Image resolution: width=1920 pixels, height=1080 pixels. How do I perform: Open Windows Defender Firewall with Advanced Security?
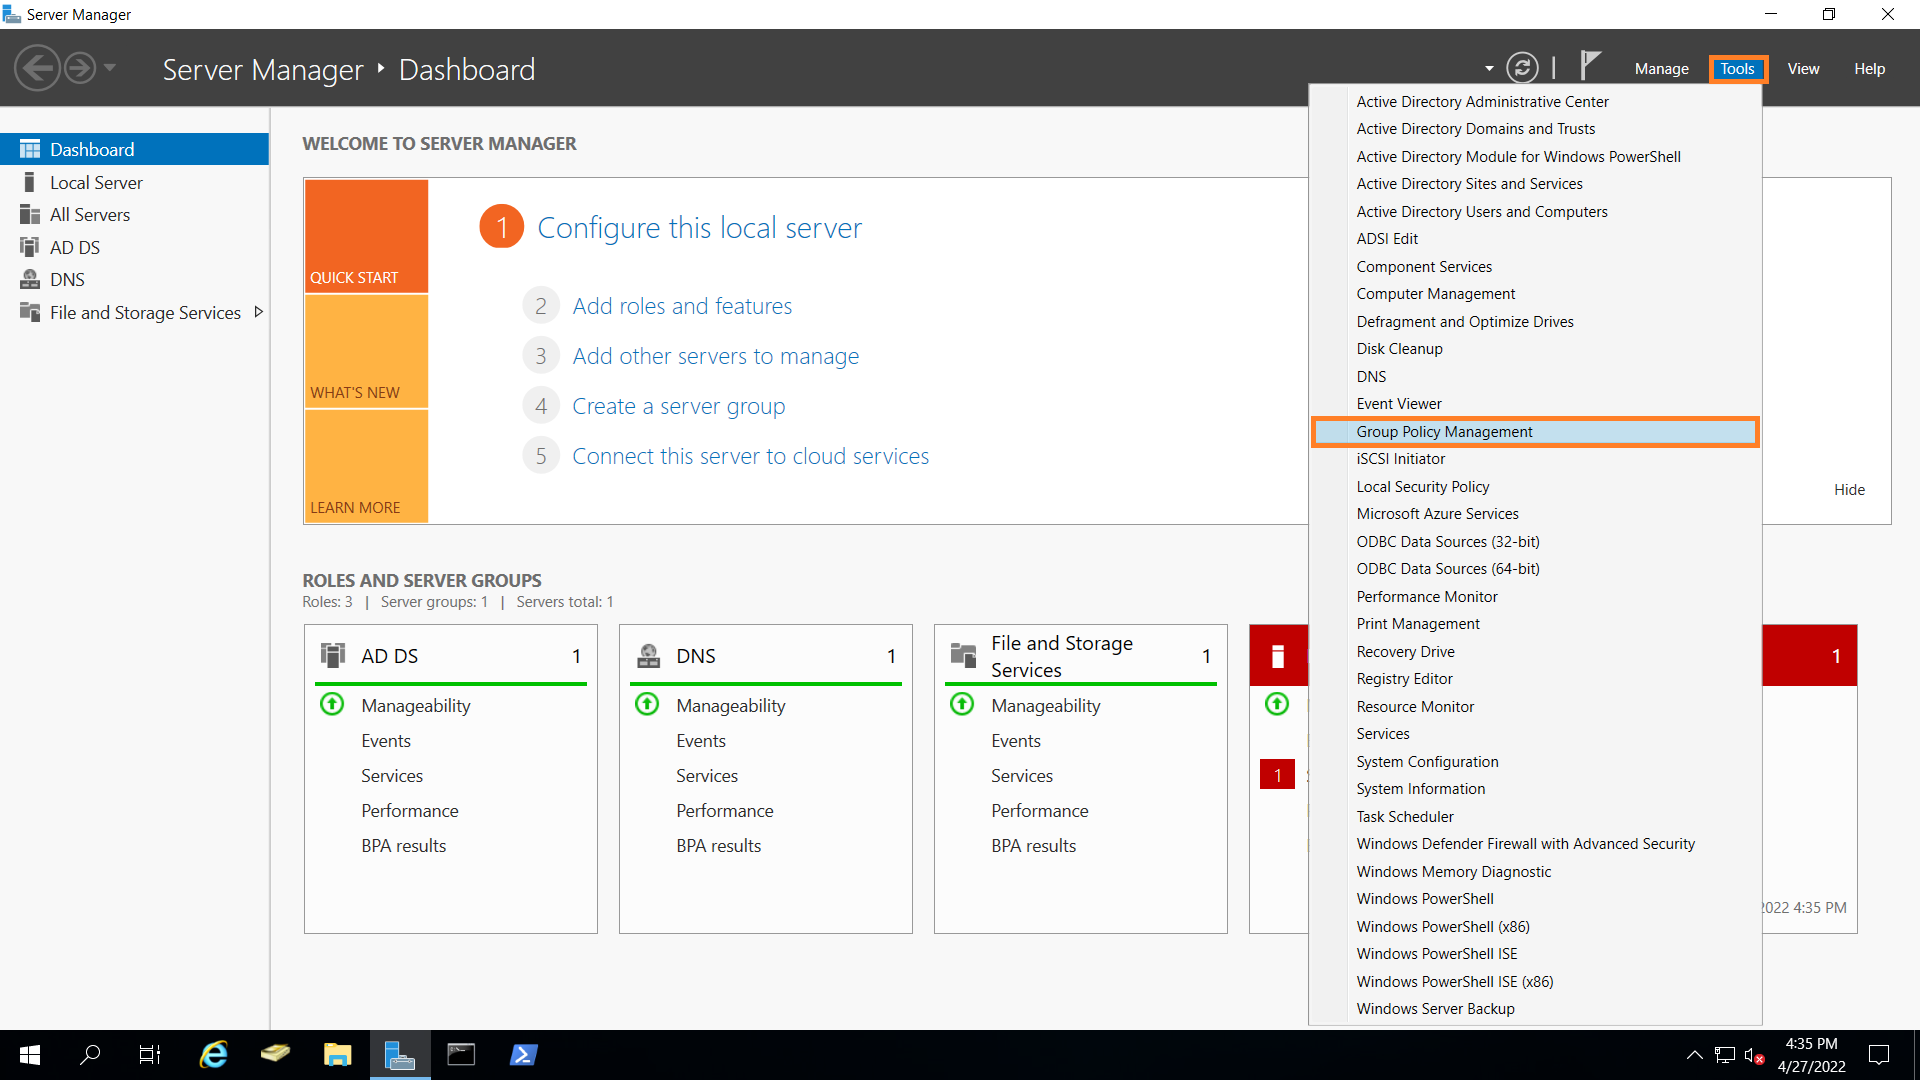[1525, 843]
